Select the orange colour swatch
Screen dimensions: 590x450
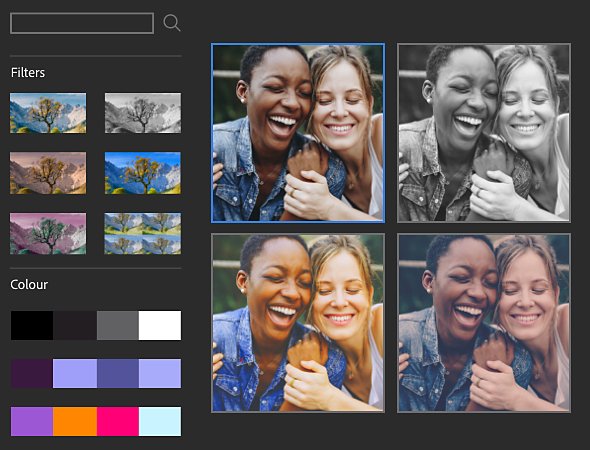tap(75, 421)
